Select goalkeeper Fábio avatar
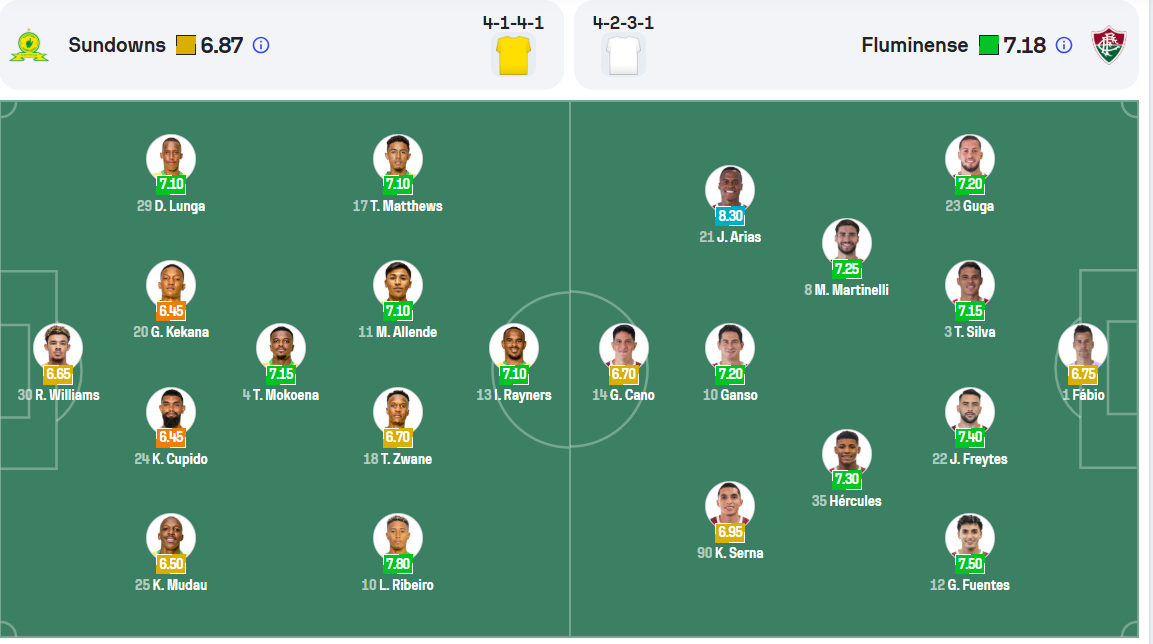1153x644 pixels. [x=1083, y=347]
